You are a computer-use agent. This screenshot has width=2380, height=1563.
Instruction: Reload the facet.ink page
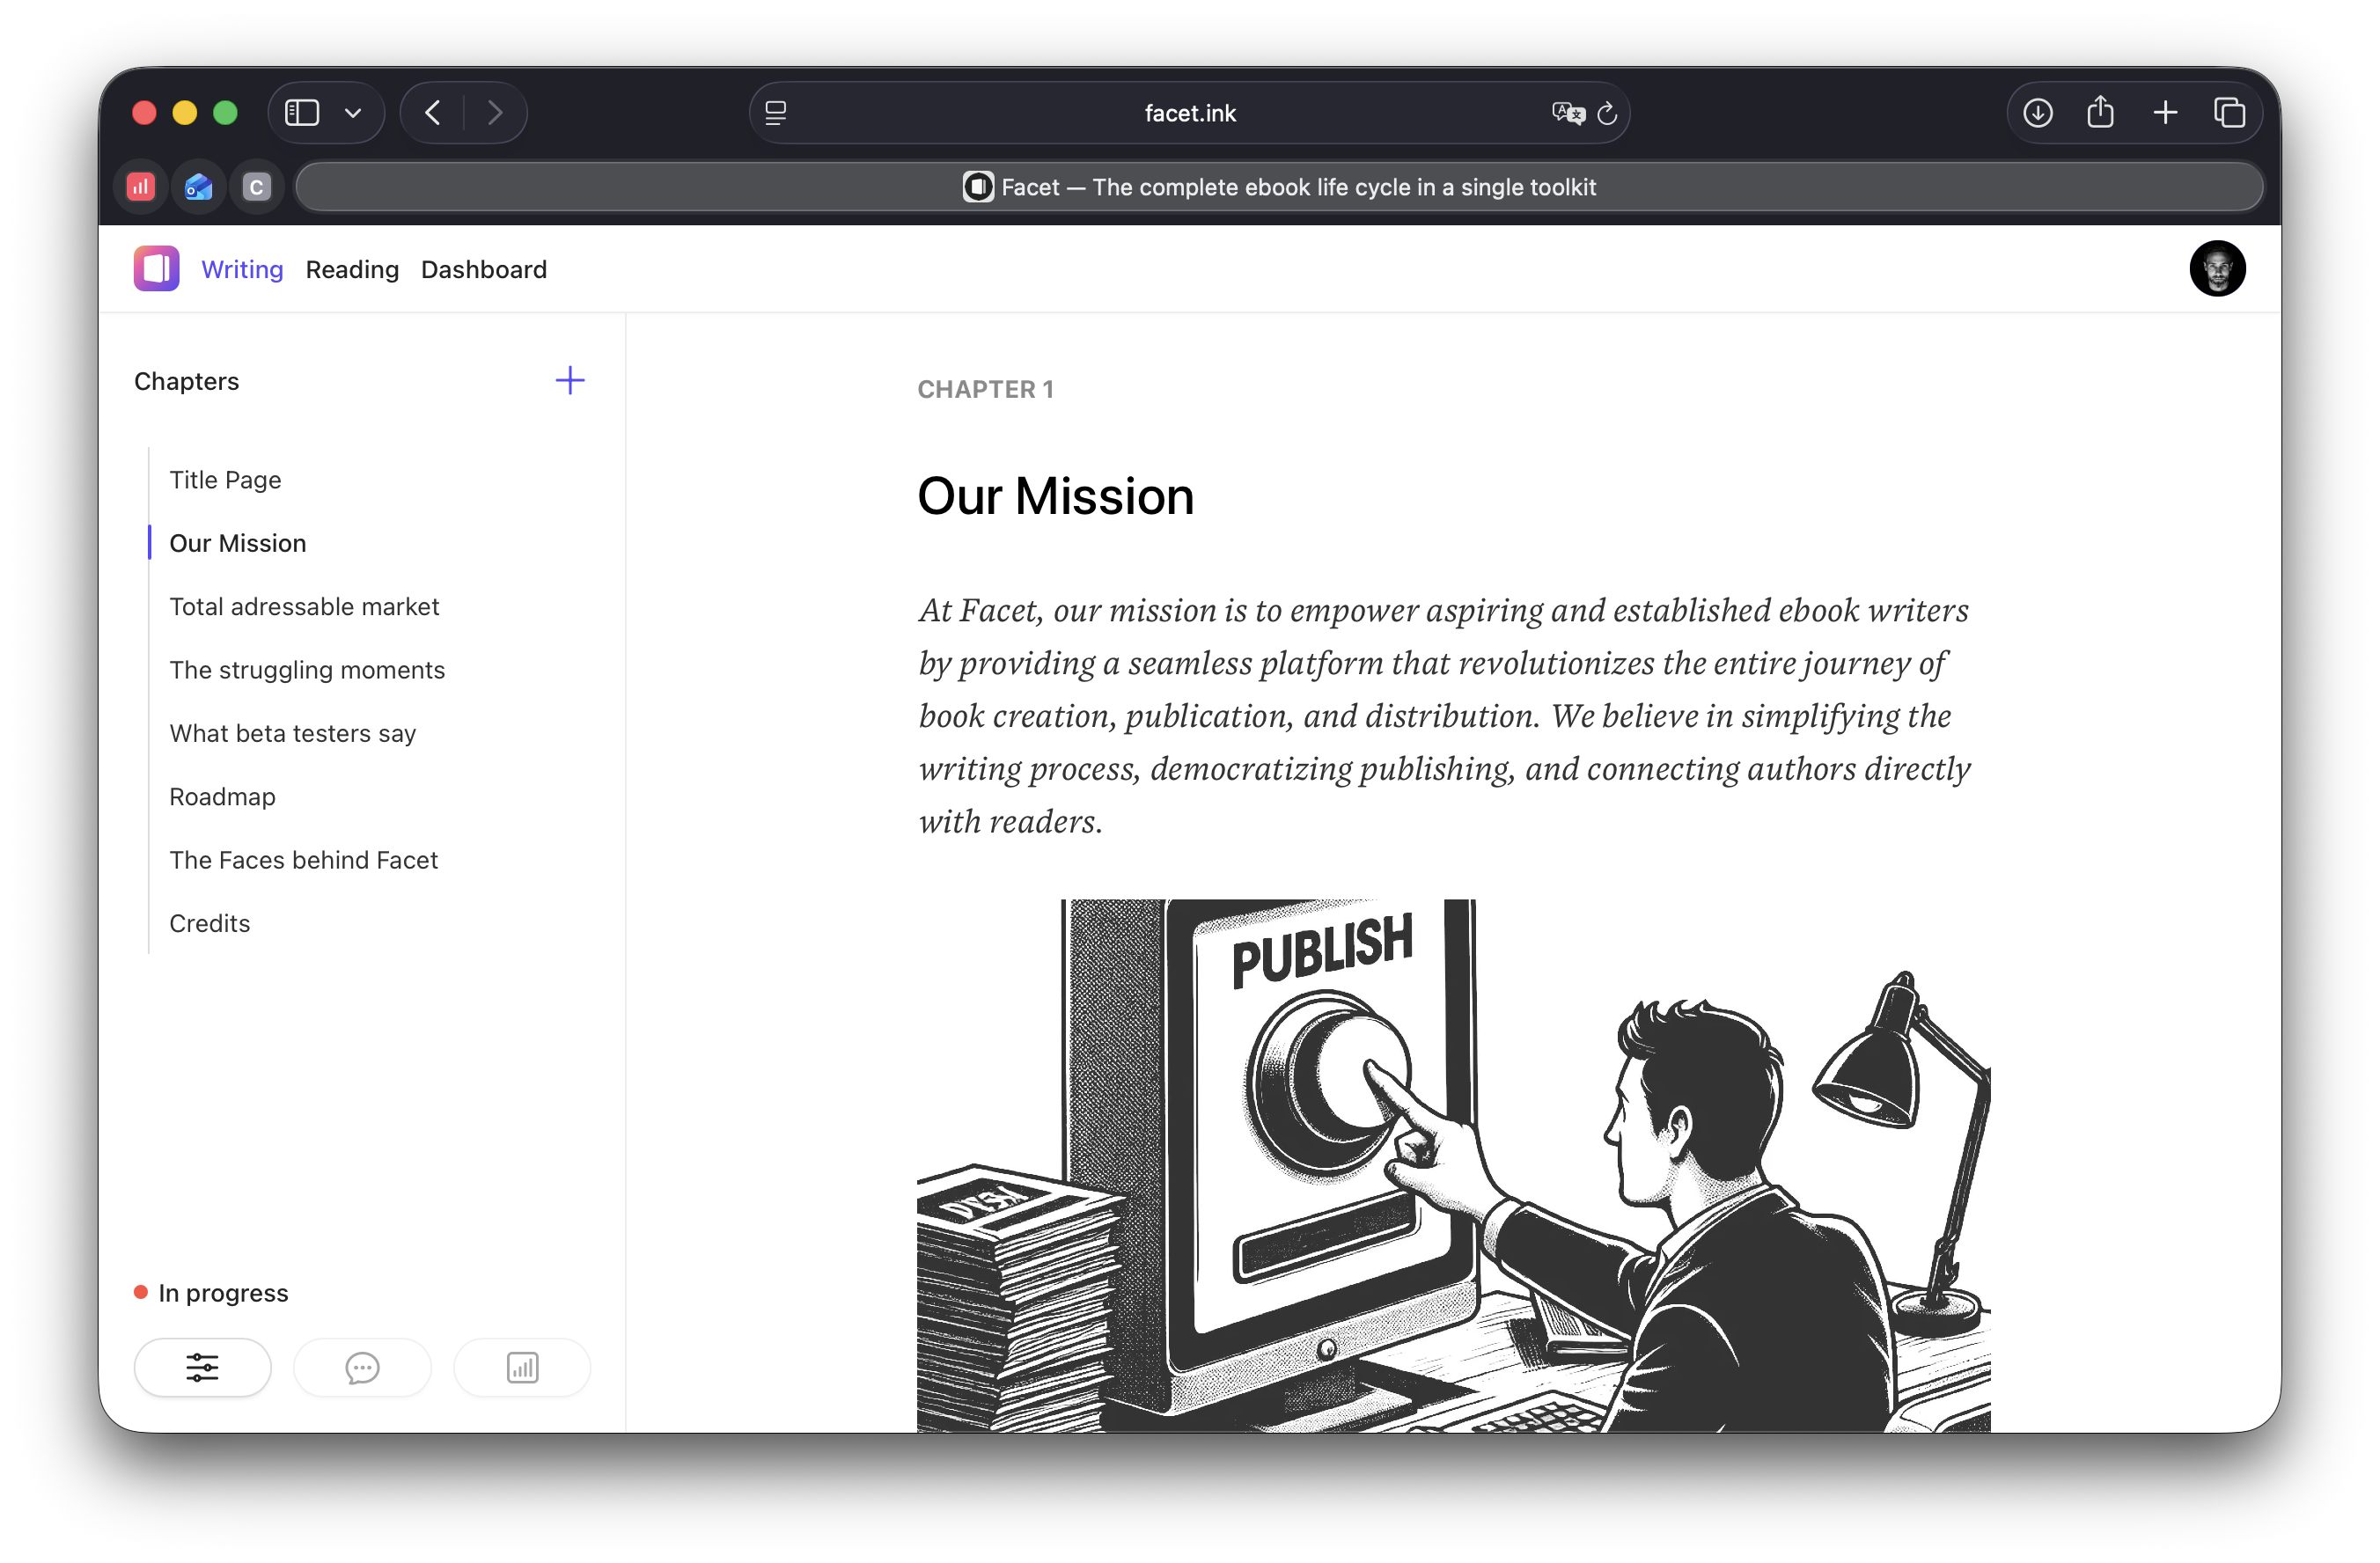click(x=1607, y=113)
